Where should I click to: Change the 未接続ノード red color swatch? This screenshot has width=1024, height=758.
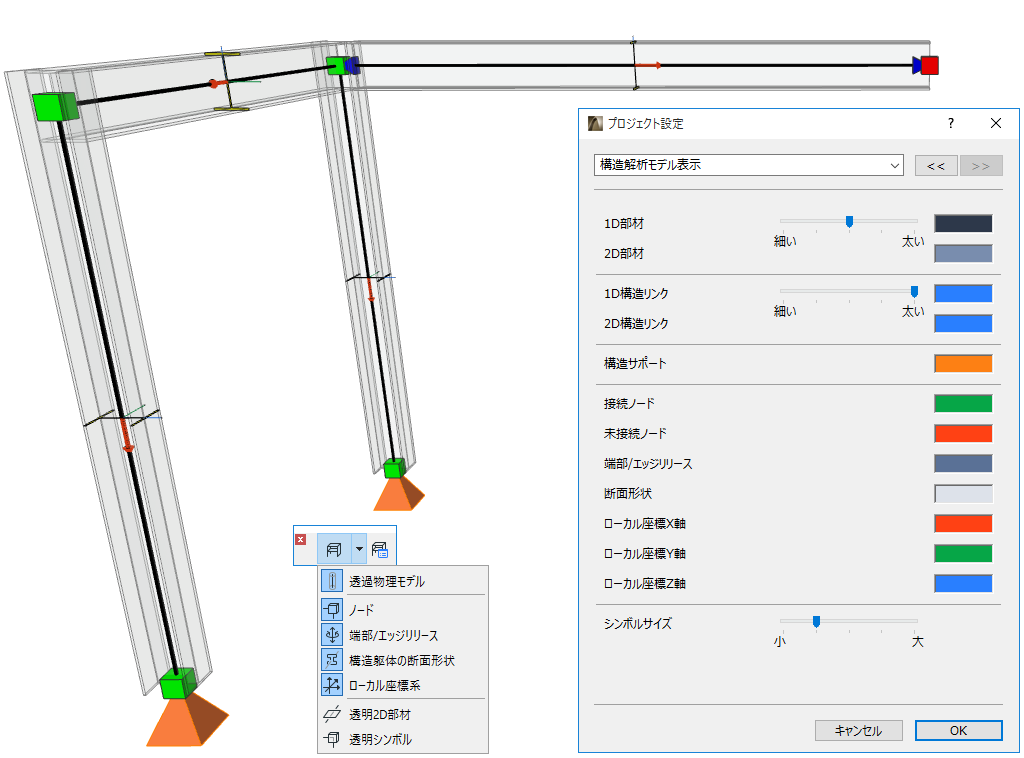(x=963, y=434)
